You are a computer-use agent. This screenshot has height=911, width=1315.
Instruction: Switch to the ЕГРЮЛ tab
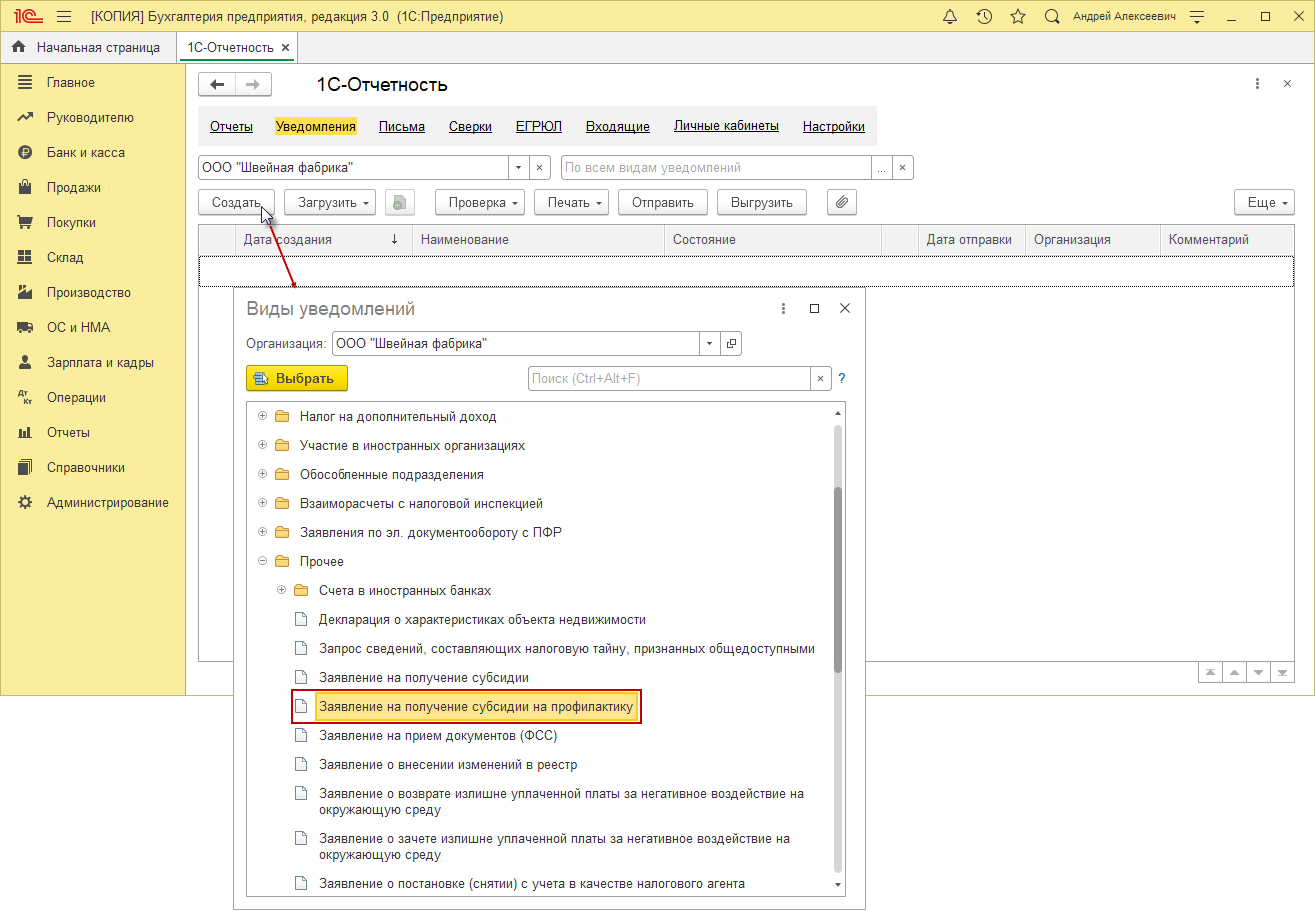pyautogui.click(x=539, y=126)
